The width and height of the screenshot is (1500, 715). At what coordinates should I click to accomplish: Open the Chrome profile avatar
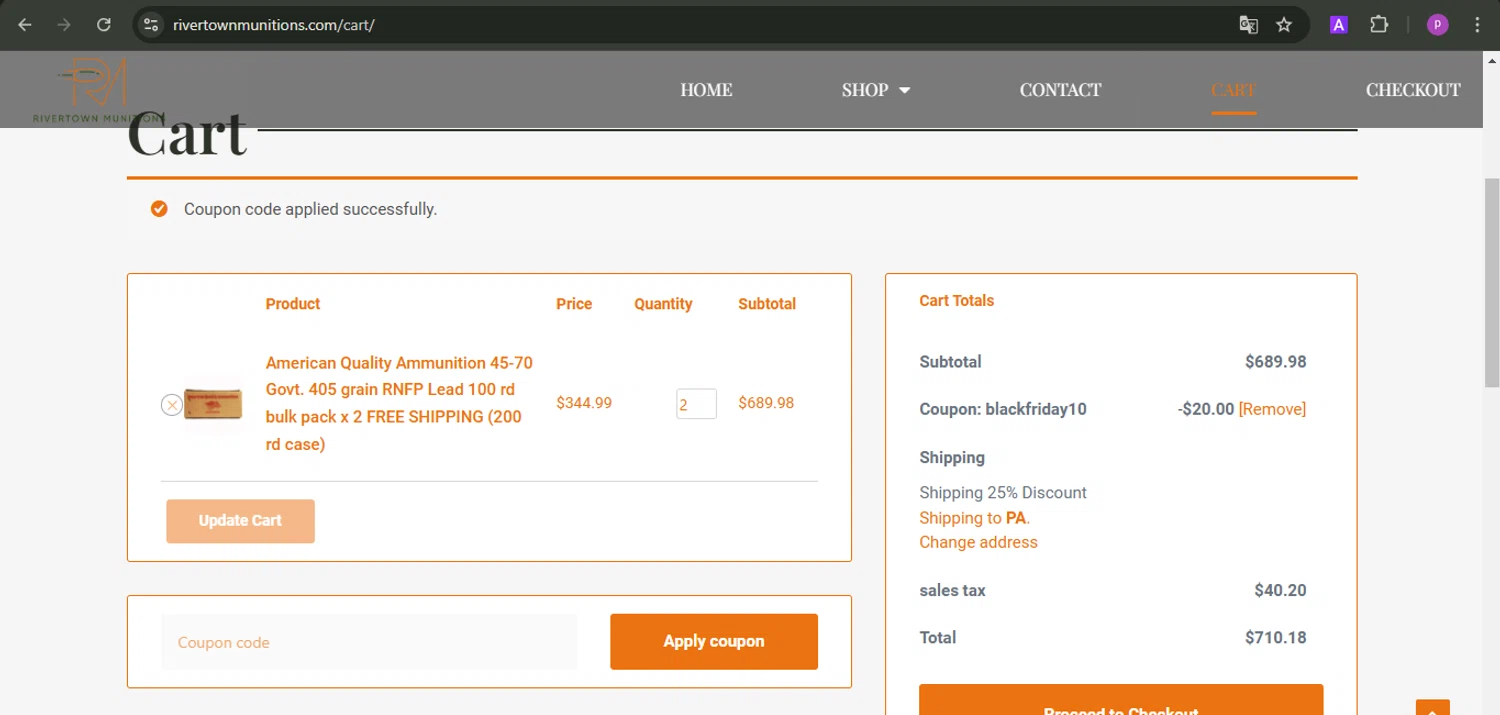(x=1437, y=25)
